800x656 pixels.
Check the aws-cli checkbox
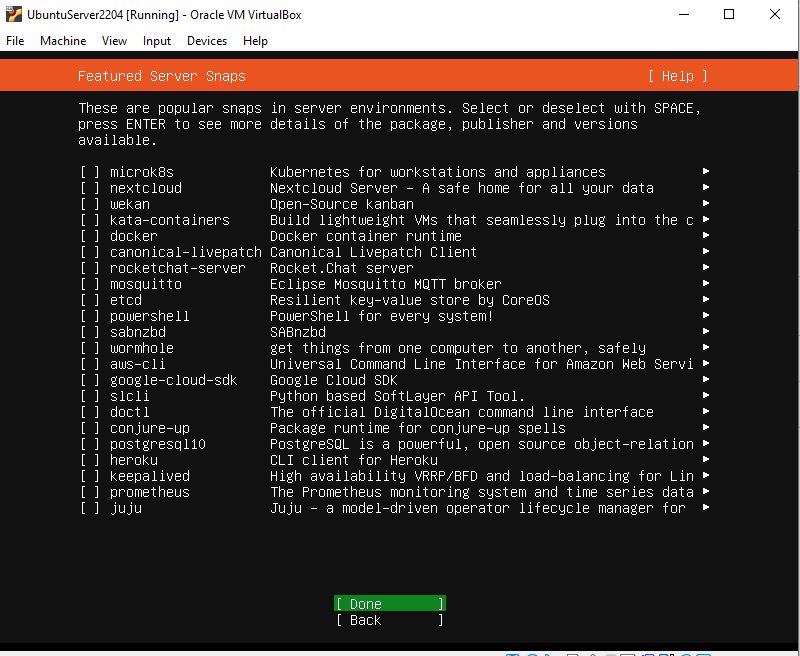click(90, 364)
